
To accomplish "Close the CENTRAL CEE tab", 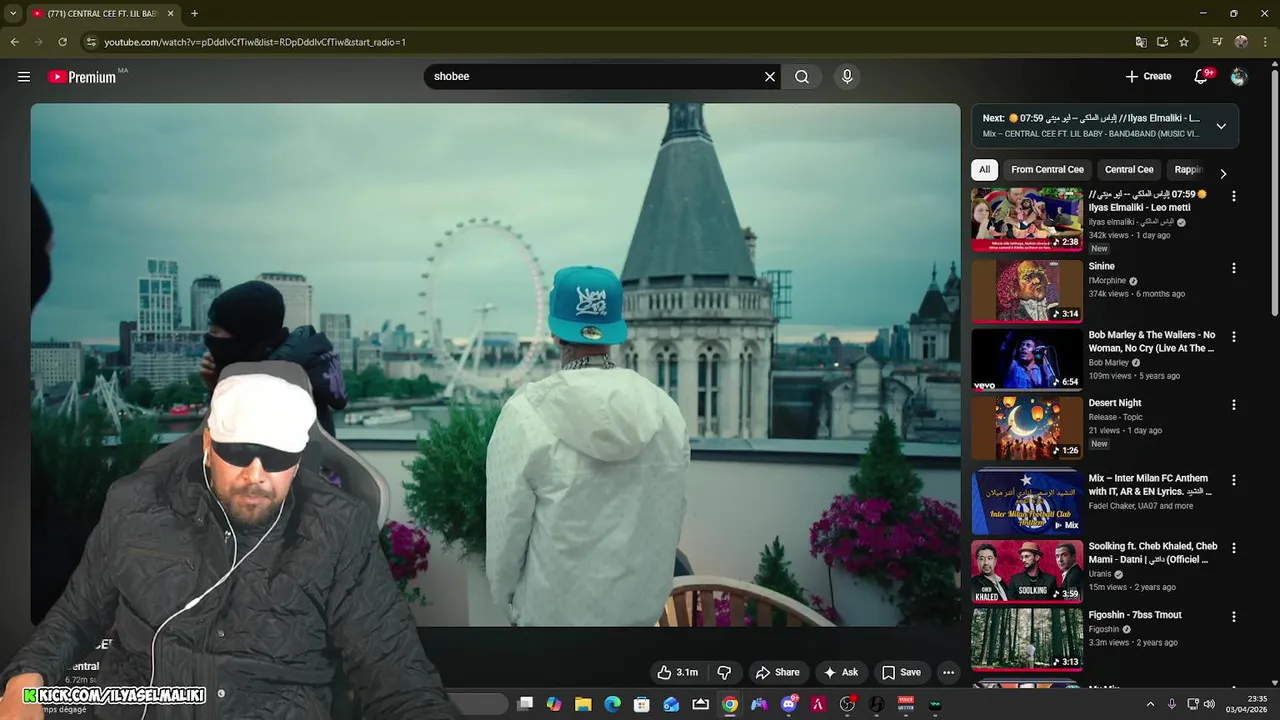I will point(170,13).
